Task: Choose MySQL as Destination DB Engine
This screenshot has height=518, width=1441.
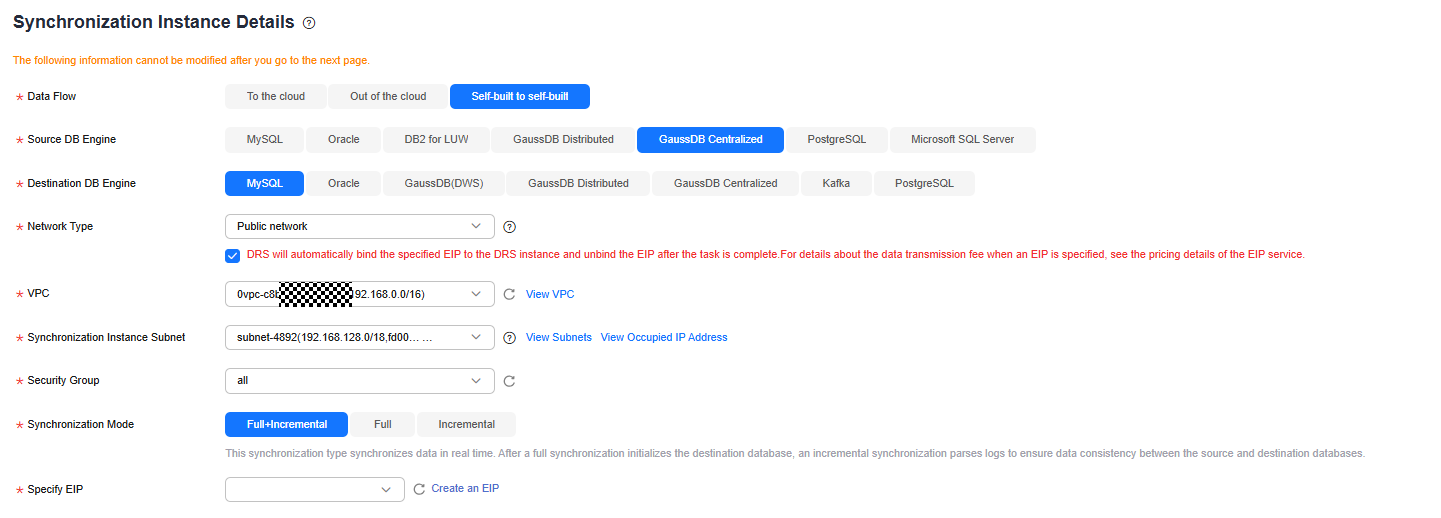Action: coord(265,184)
